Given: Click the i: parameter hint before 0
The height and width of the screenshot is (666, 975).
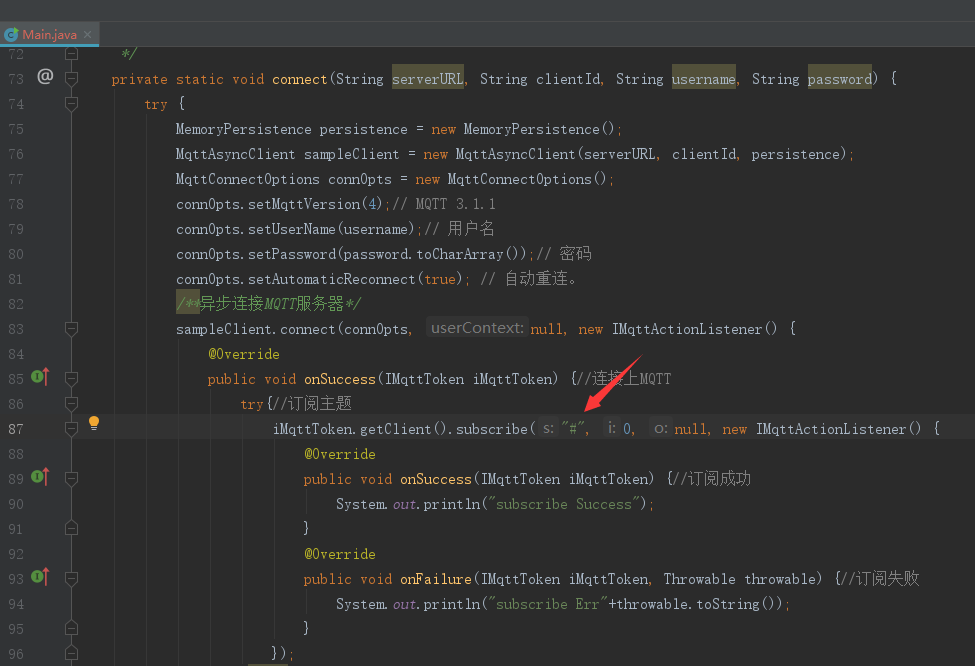Looking at the screenshot, I should pyautogui.click(x=612, y=428).
